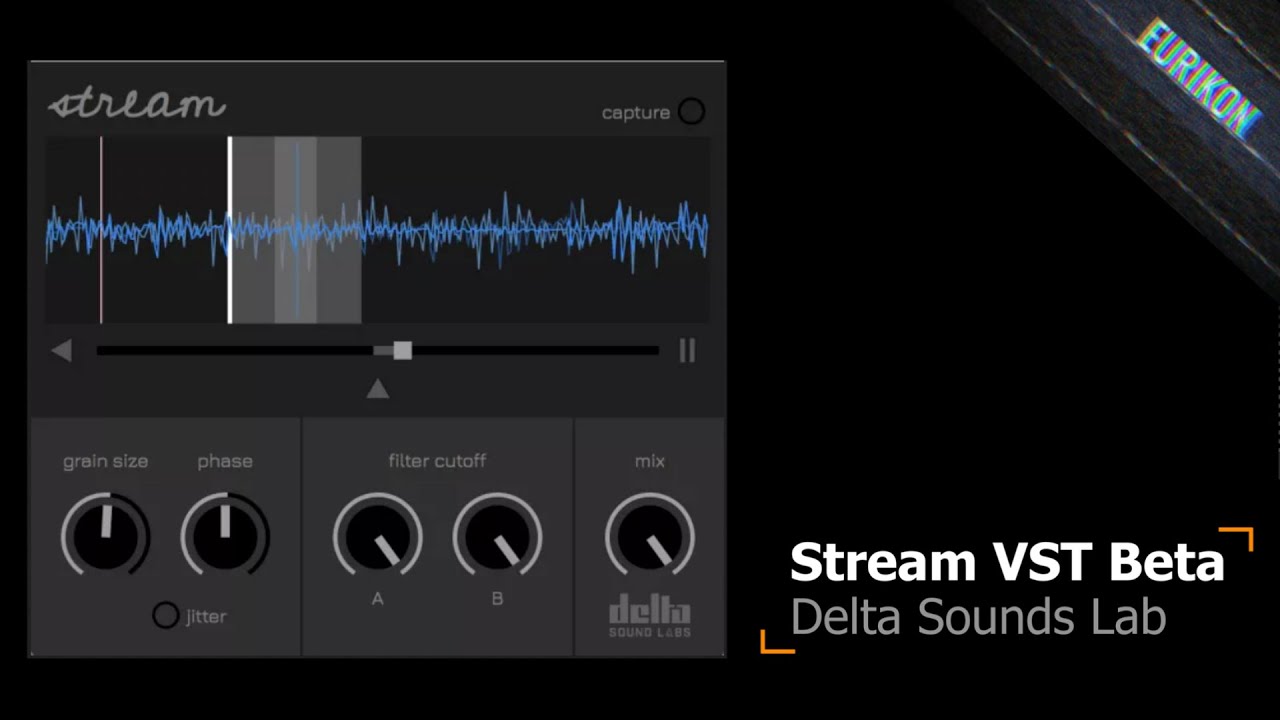Enable the jitter toggle
Viewport: 1280px width, 720px height.
(x=165, y=615)
